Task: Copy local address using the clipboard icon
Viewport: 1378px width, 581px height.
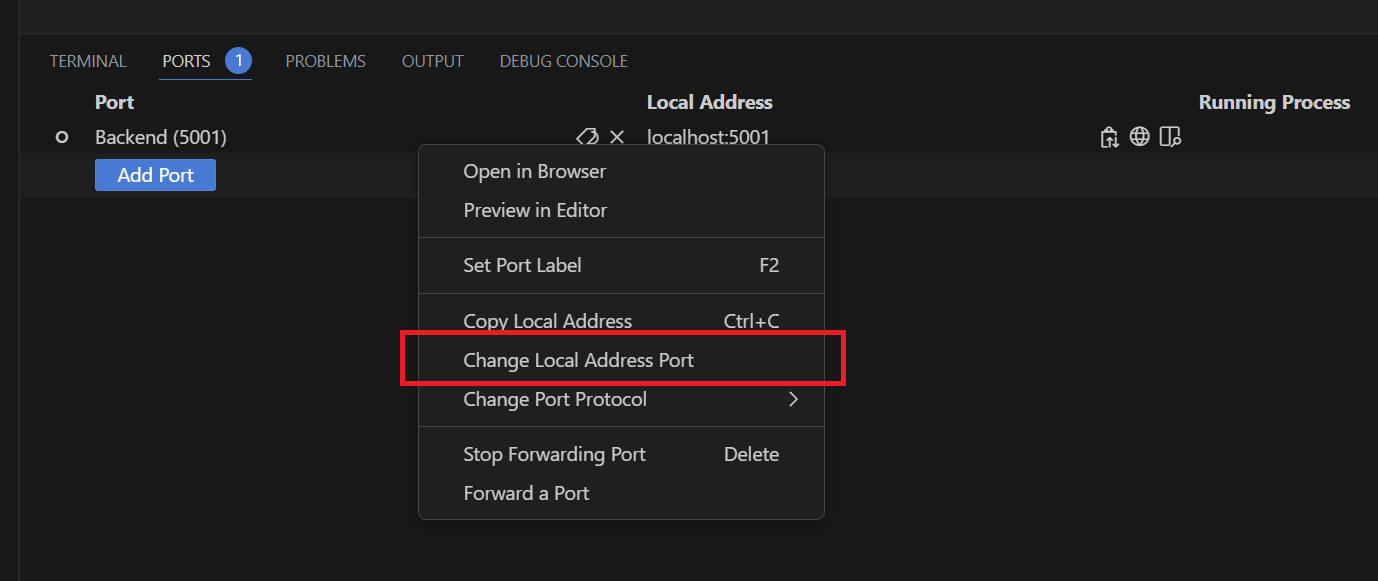Action: point(1109,136)
